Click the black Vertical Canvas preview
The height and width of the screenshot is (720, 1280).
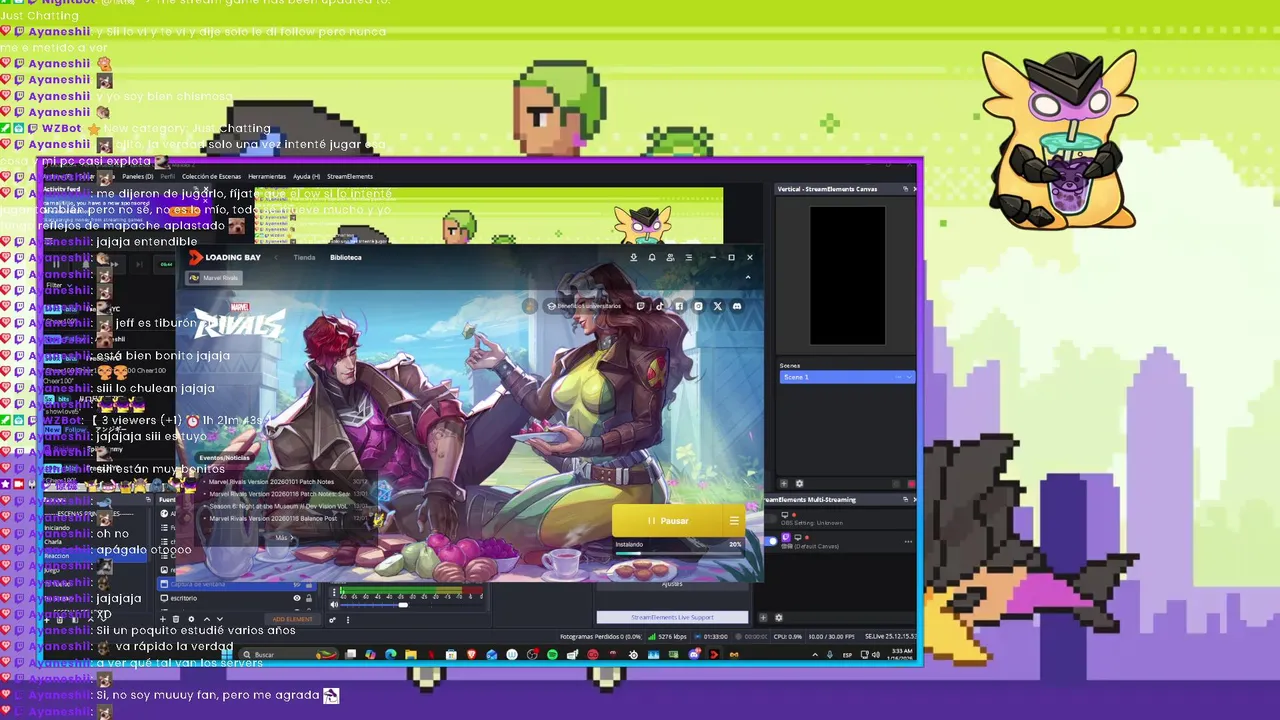847,275
